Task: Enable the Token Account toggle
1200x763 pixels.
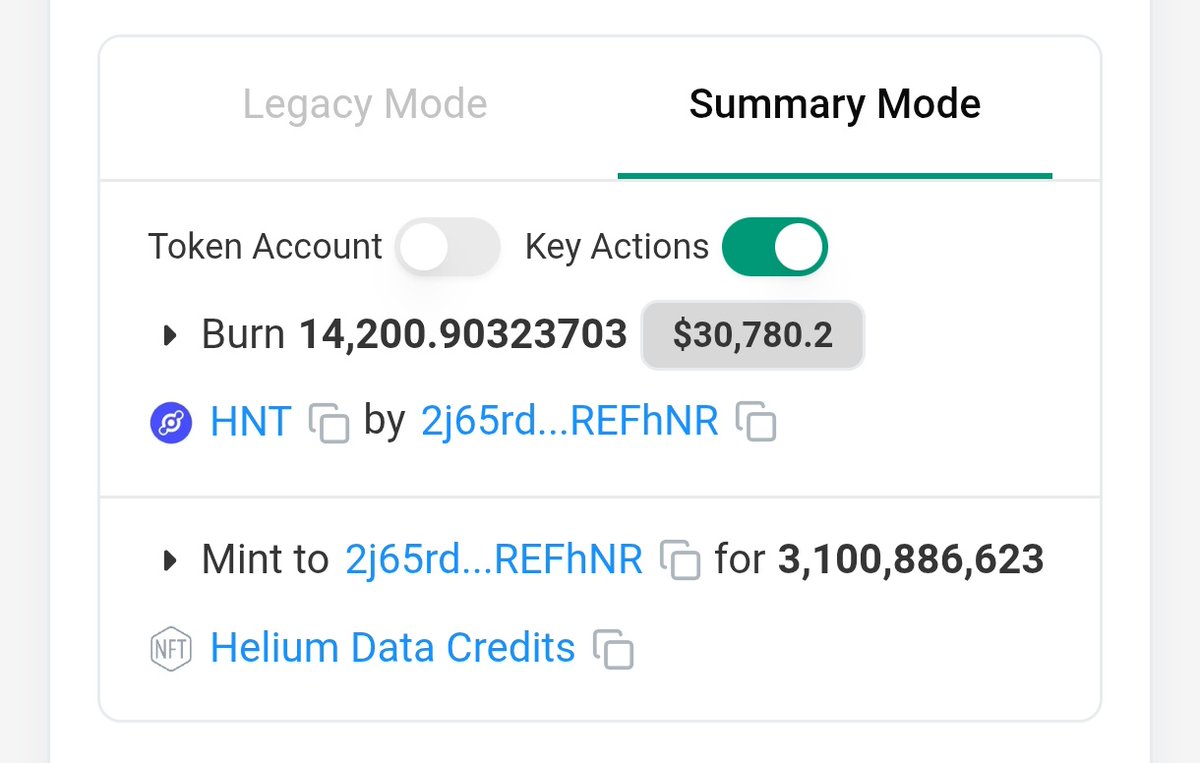Action: click(x=447, y=246)
